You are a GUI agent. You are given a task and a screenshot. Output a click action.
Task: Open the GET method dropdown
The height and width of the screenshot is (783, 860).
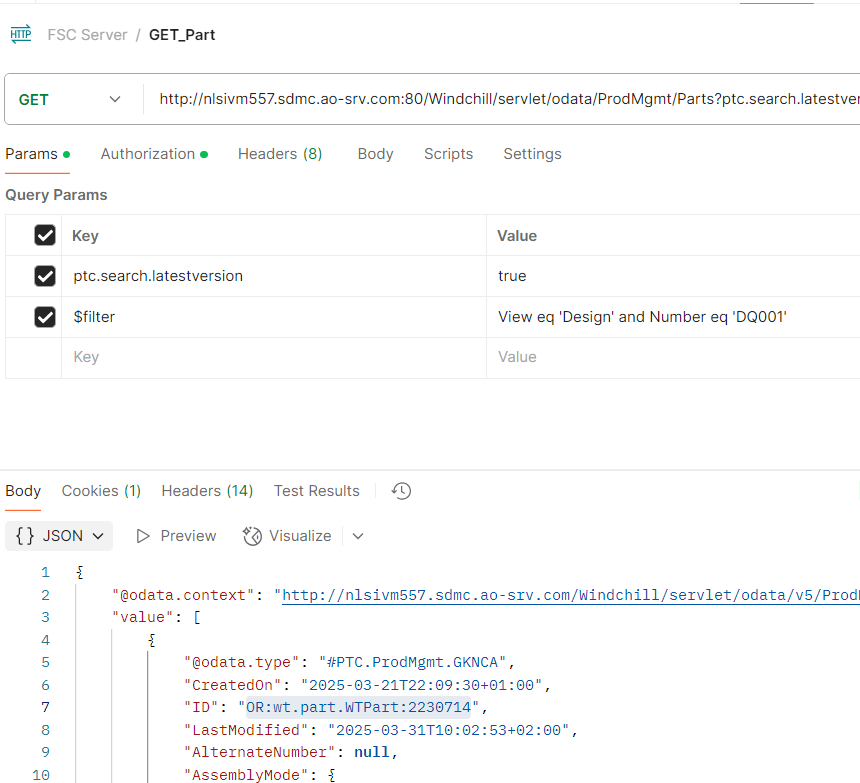point(114,99)
